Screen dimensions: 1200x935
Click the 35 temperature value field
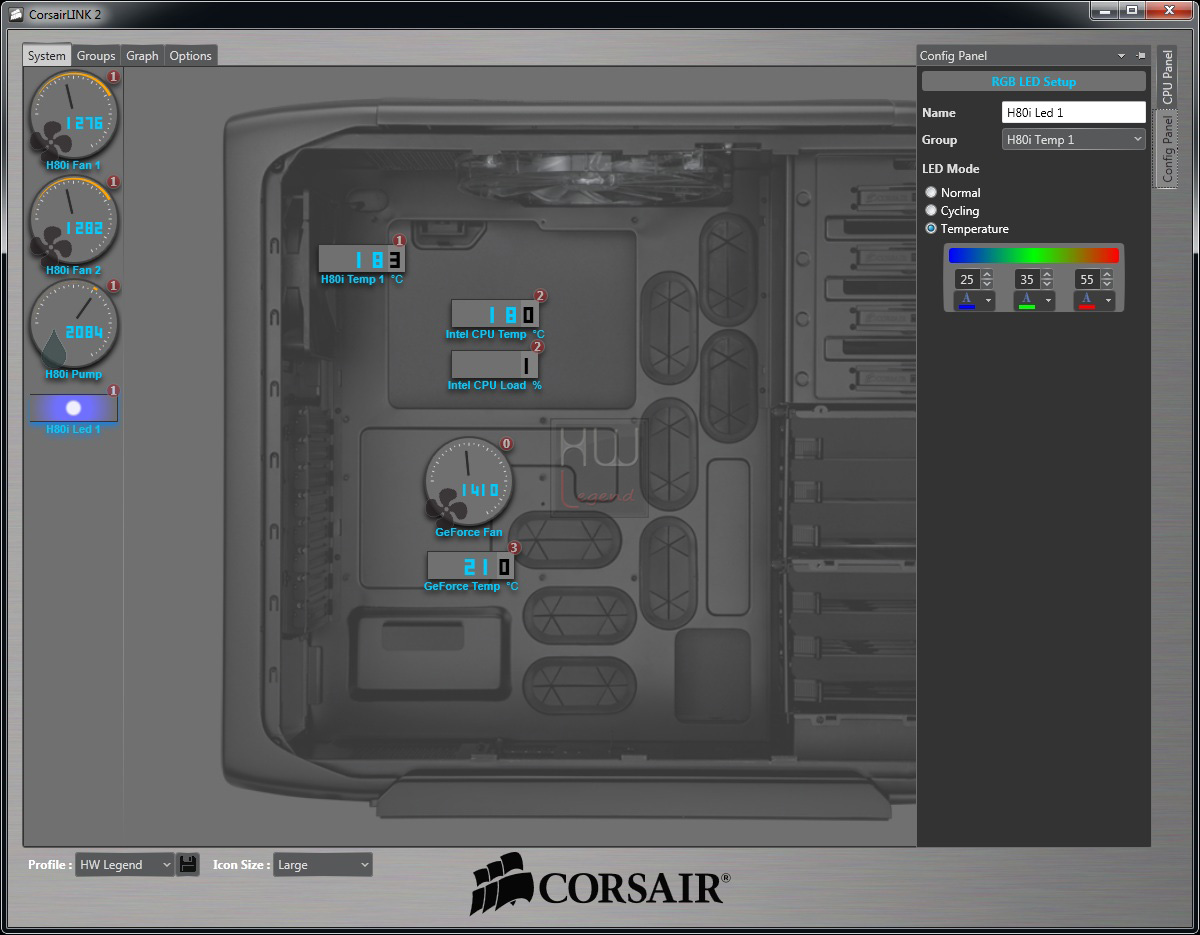1028,280
